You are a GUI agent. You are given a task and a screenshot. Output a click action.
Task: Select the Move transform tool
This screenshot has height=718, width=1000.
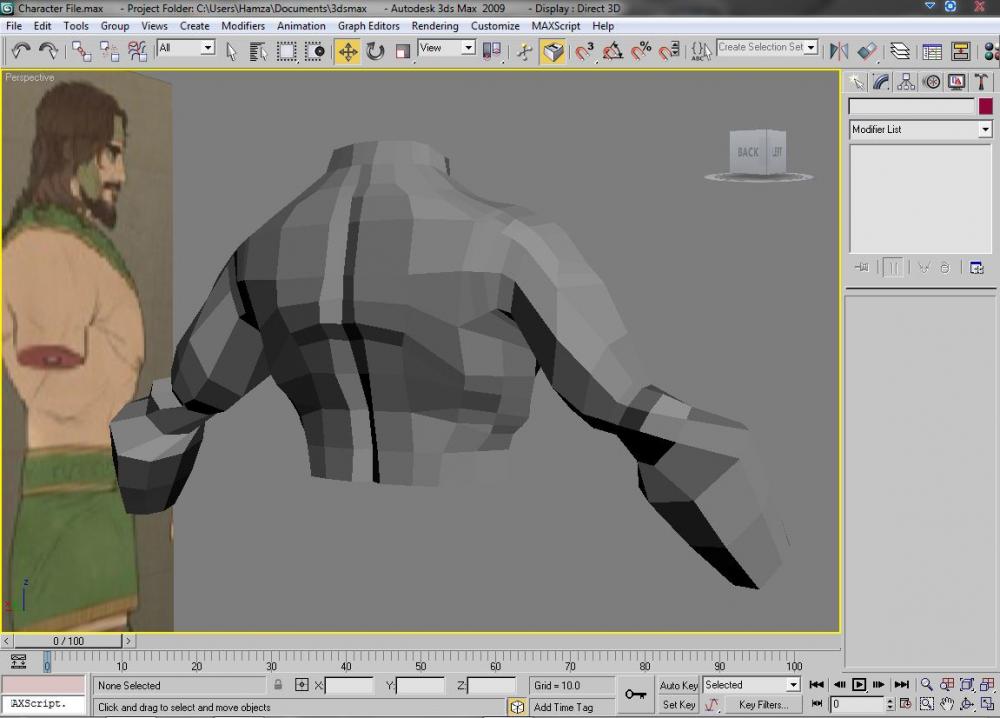347,51
